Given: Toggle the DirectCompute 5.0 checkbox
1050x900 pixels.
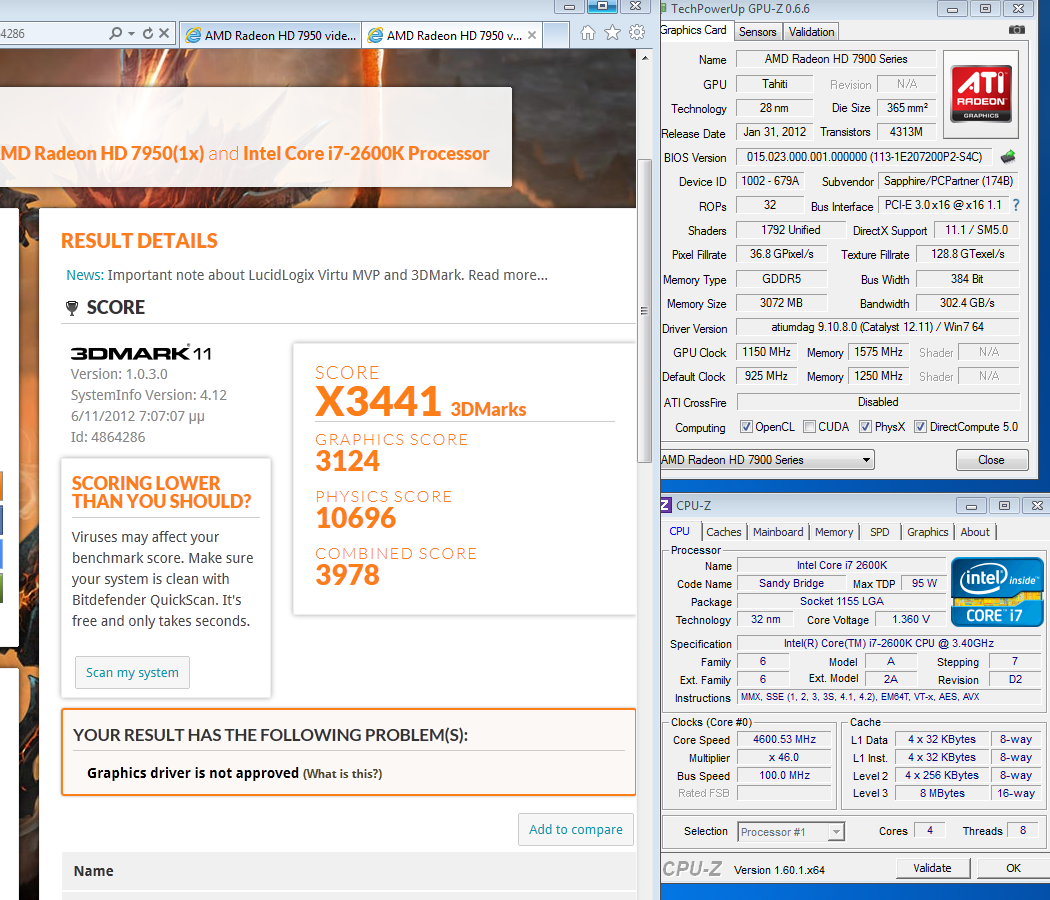Looking at the screenshot, I should 920,427.
